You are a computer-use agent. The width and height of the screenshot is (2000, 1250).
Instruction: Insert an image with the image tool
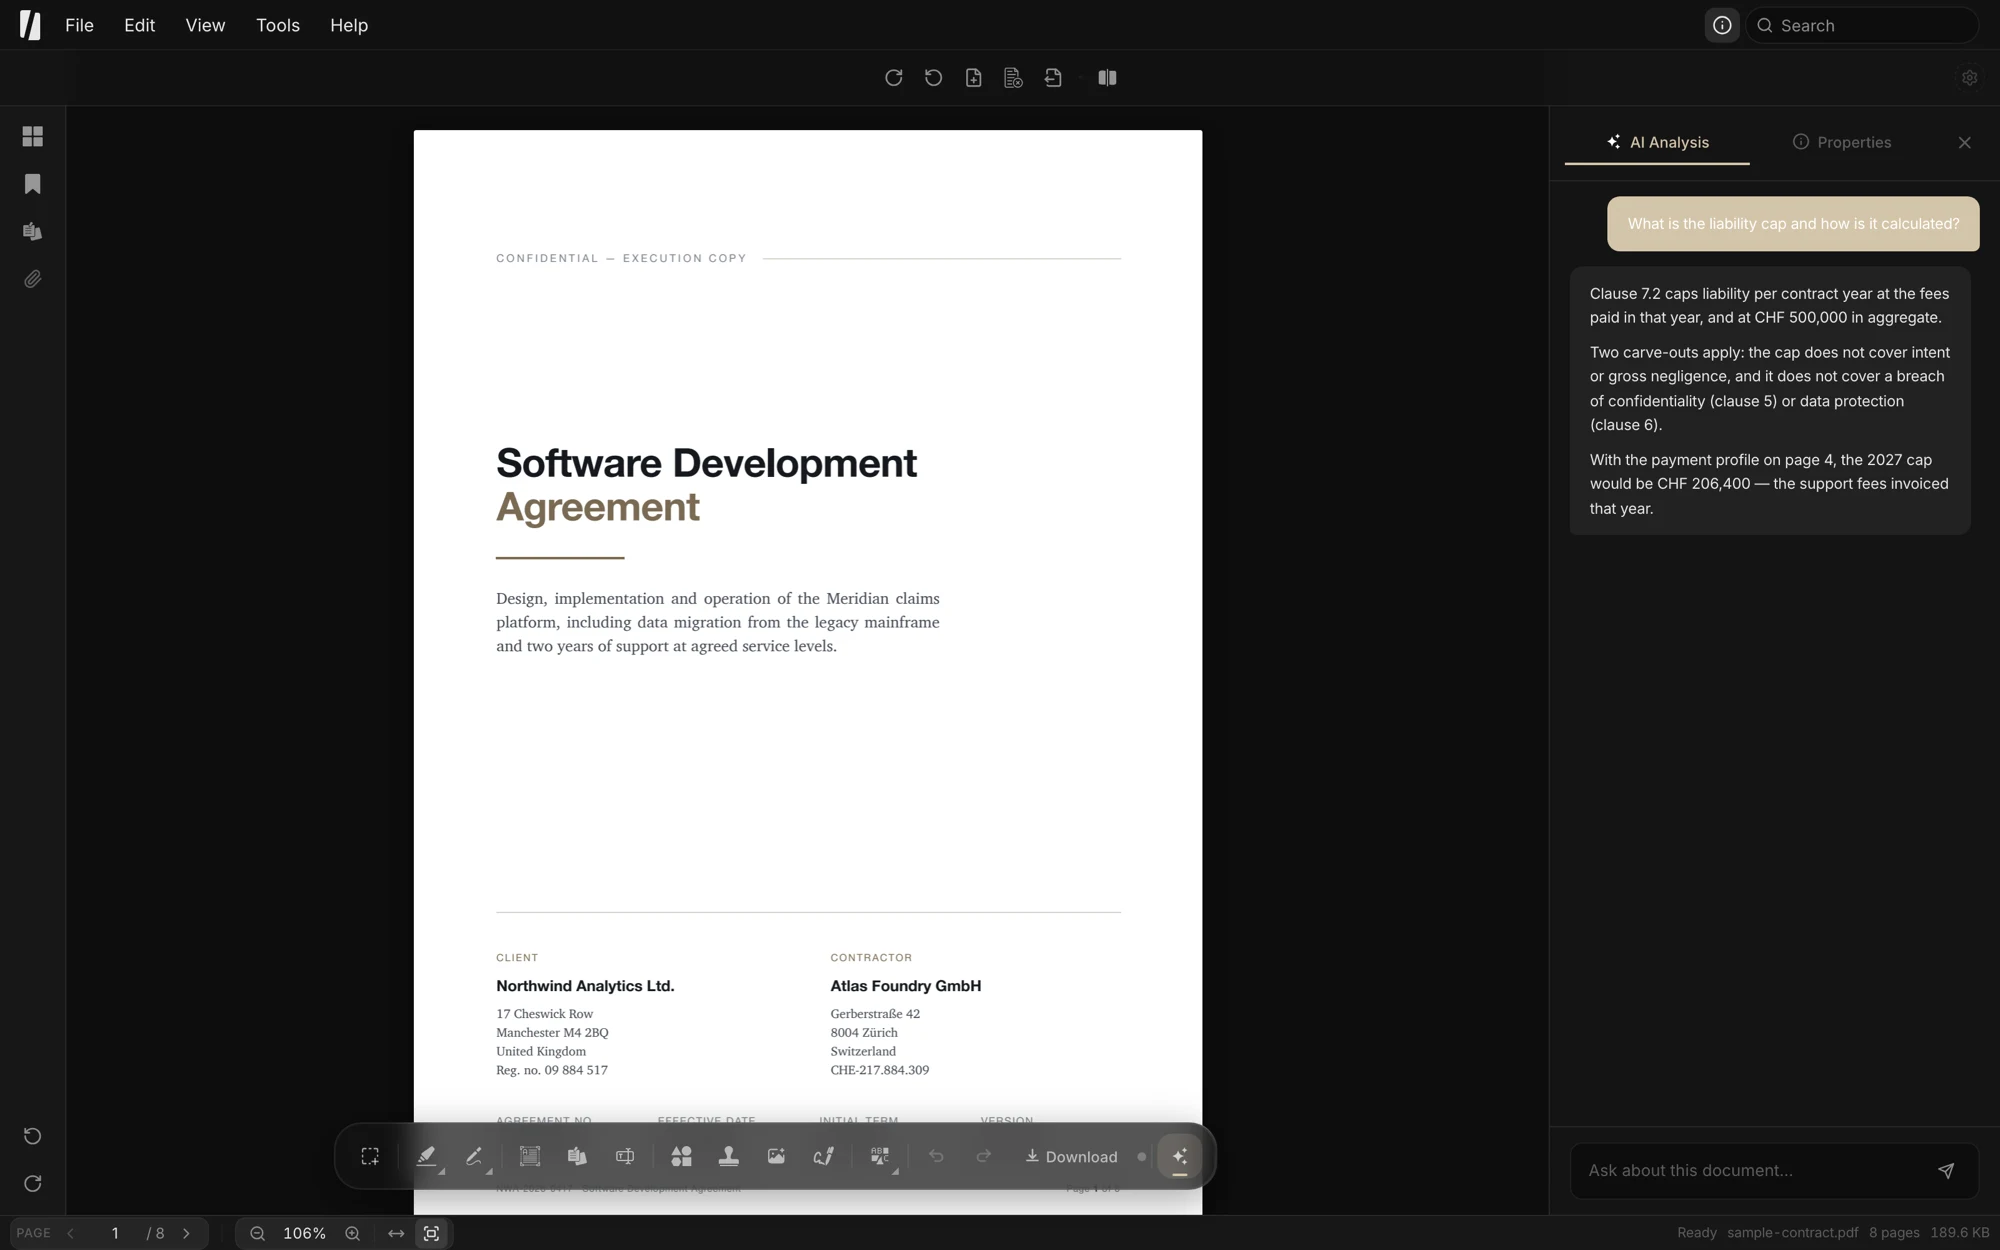(776, 1156)
